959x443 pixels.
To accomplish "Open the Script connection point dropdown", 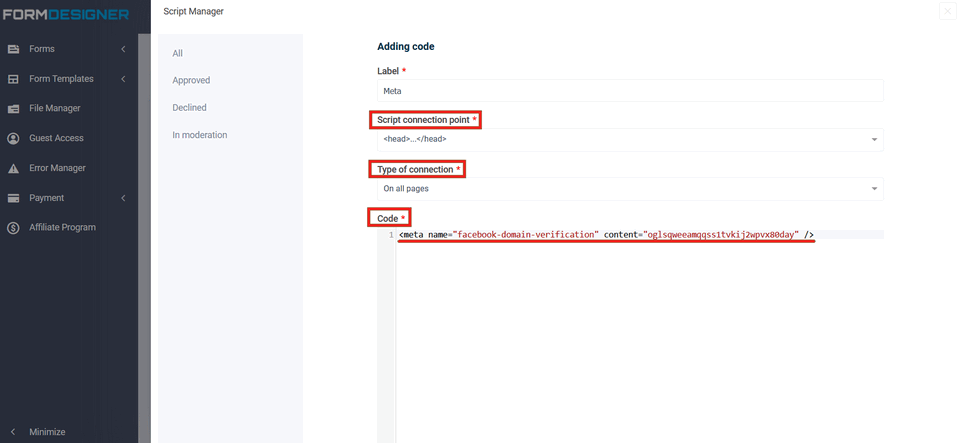I will 630,140.
